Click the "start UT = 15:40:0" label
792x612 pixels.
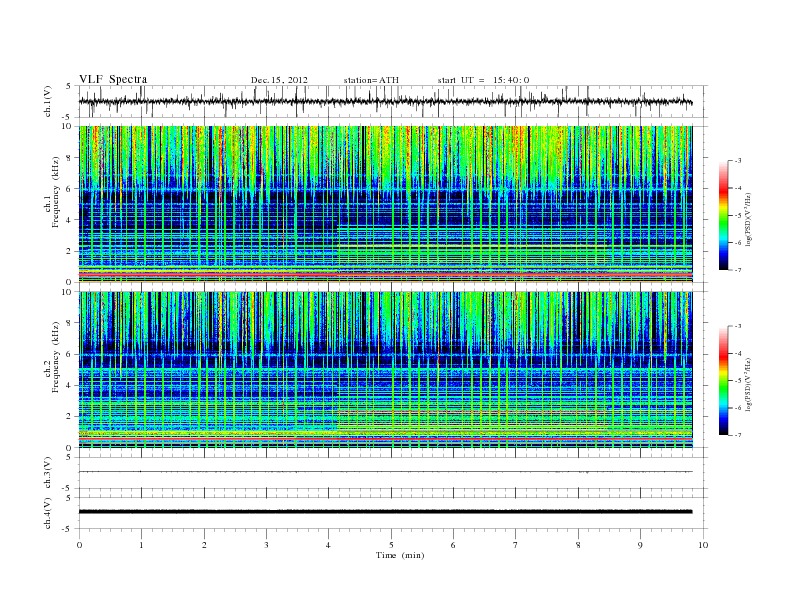point(483,80)
